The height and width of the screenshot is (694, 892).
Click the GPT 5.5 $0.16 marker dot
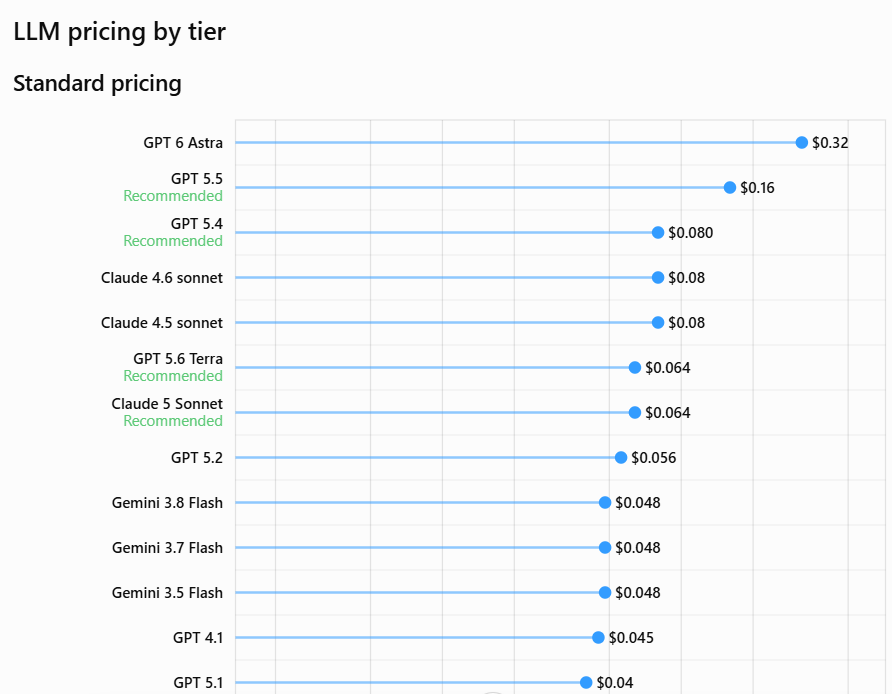(730, 187)
